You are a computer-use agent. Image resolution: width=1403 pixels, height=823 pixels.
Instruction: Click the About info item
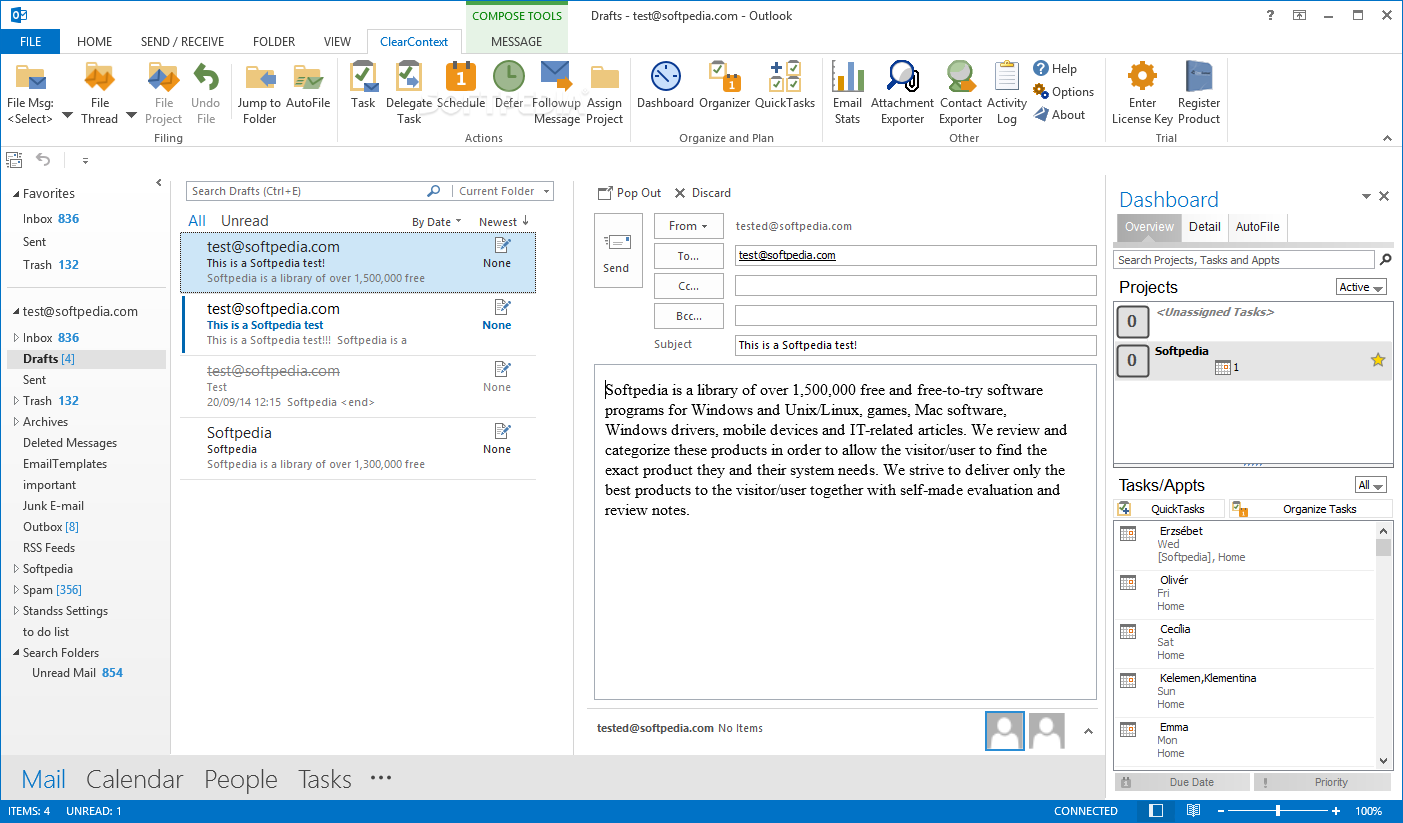pos(1060,115)
